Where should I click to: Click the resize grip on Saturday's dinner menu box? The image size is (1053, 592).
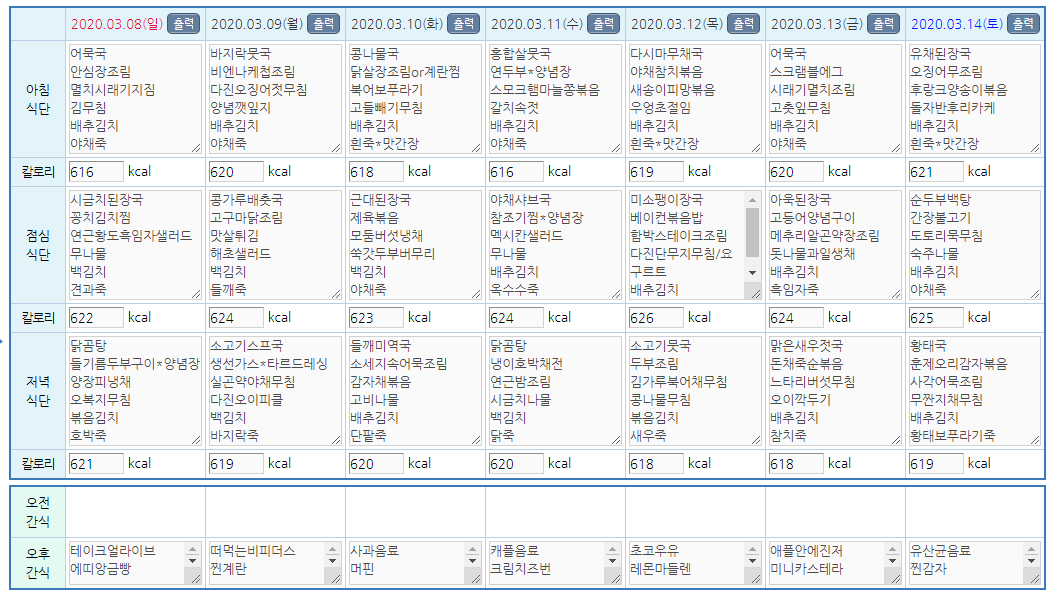click(x=1036, y=441)
